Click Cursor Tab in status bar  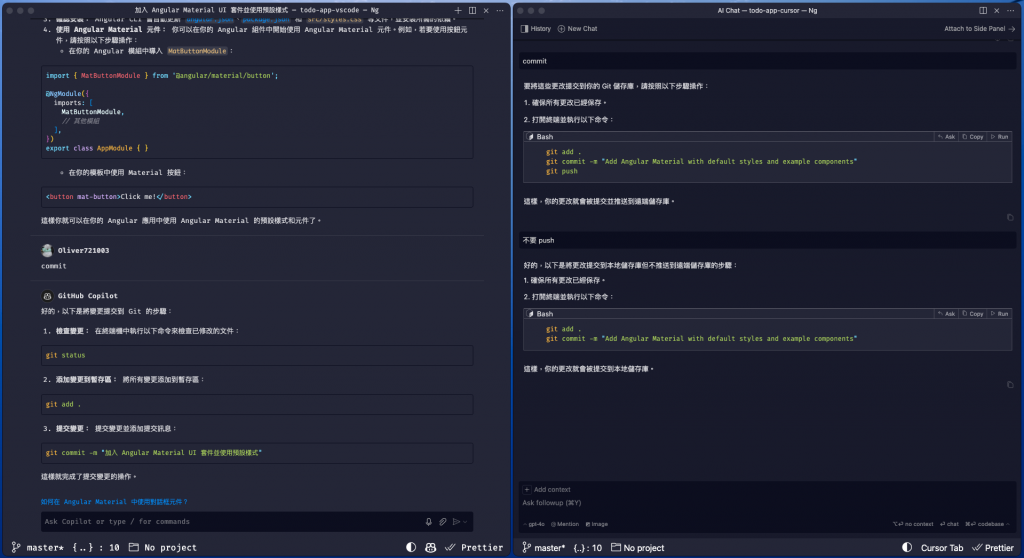[942, 548]
